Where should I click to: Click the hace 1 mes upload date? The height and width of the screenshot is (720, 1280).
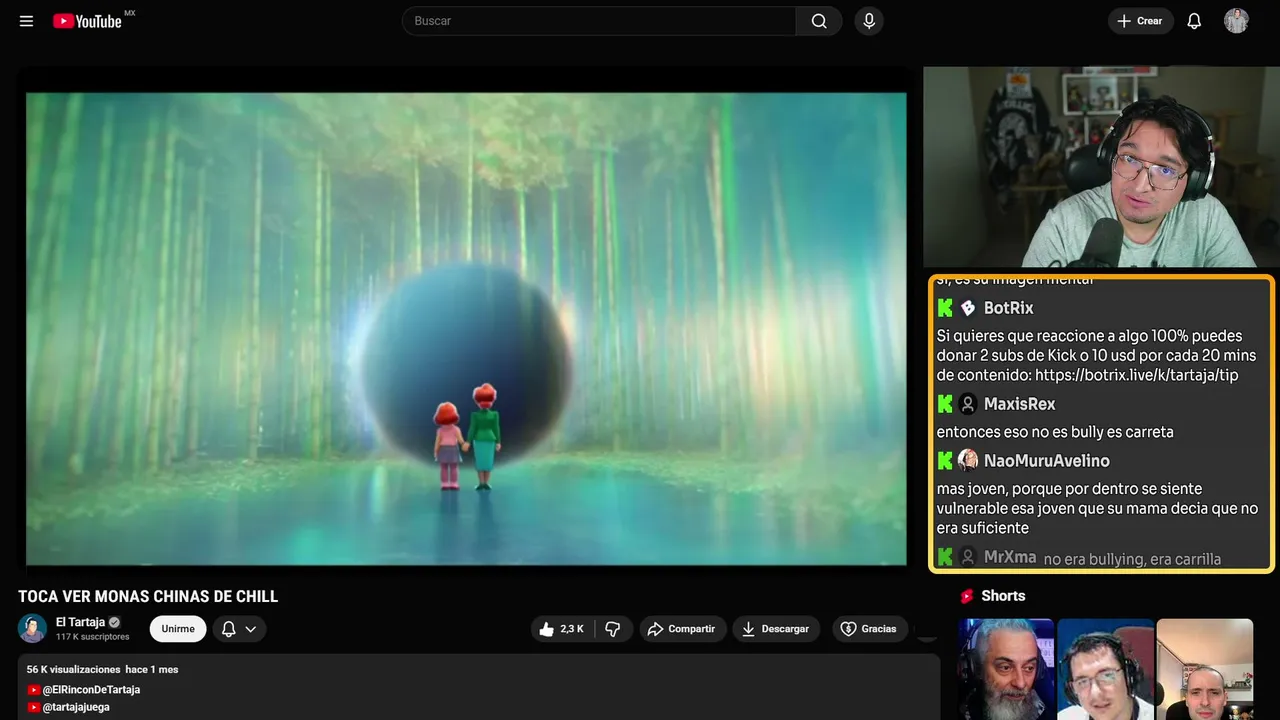click(152, 669)
